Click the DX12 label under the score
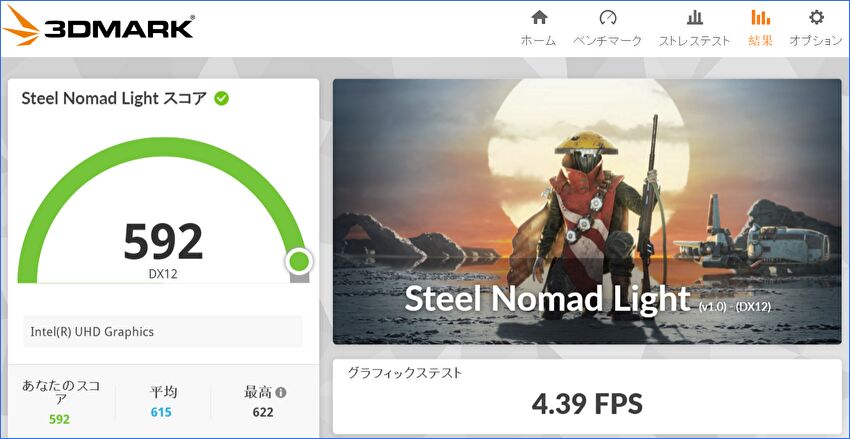The image size is (850, 439). point(163,274)
